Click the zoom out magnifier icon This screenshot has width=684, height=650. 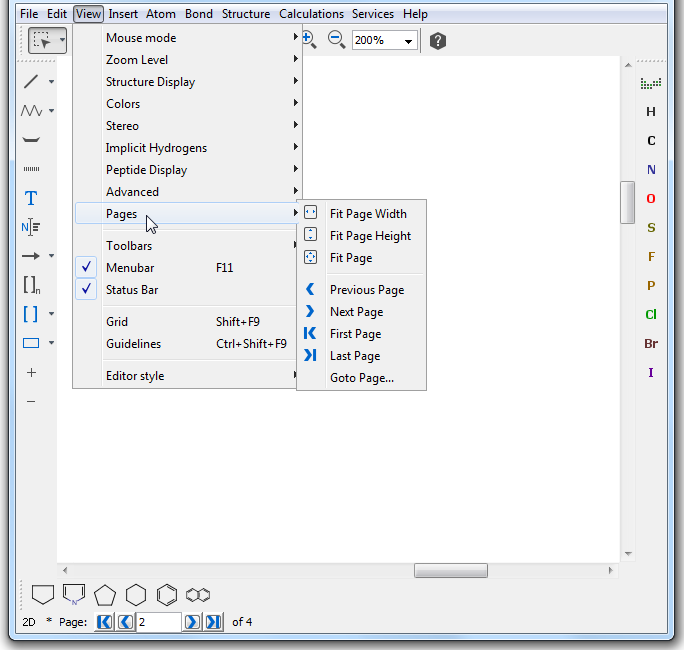point(337,40)
